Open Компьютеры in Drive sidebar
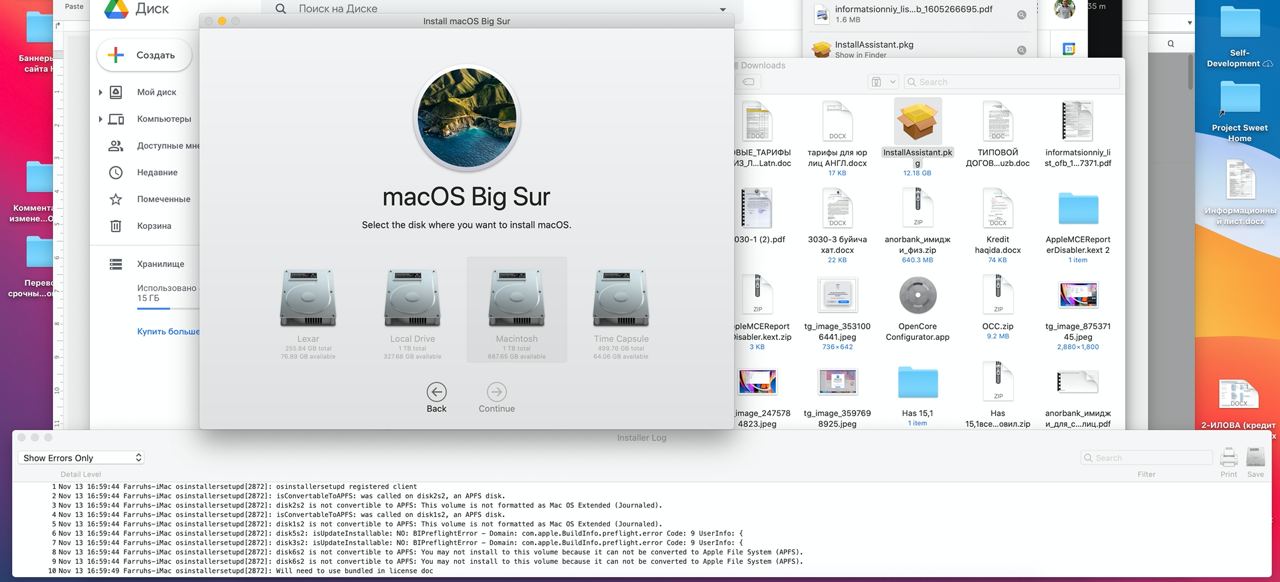This screenshot has height=582, width=1280. click(x=164, y=119)
